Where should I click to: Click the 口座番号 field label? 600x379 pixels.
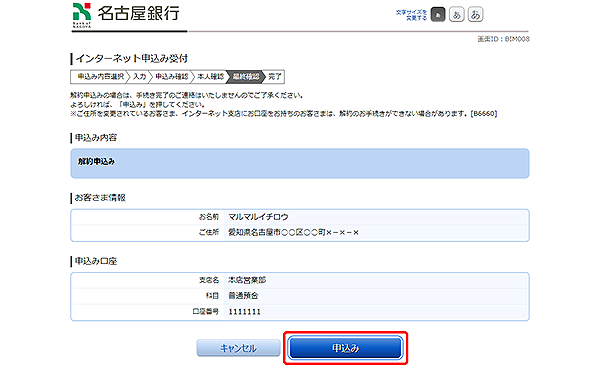(205, 312)
